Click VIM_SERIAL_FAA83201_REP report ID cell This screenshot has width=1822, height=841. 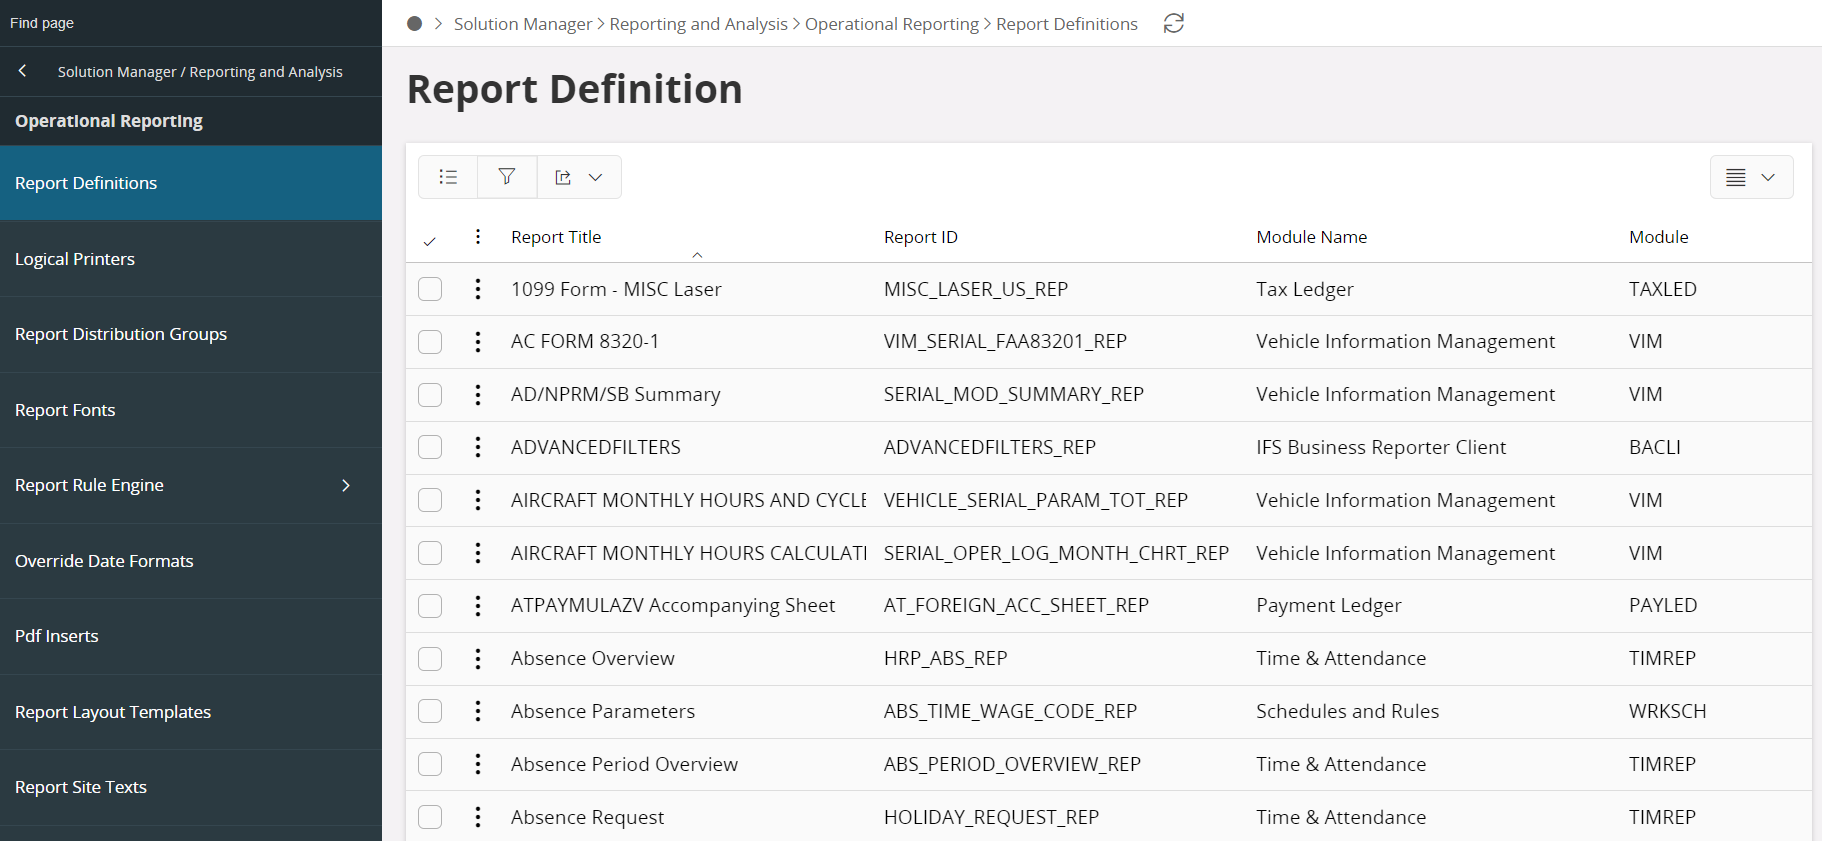[1005, 342]
